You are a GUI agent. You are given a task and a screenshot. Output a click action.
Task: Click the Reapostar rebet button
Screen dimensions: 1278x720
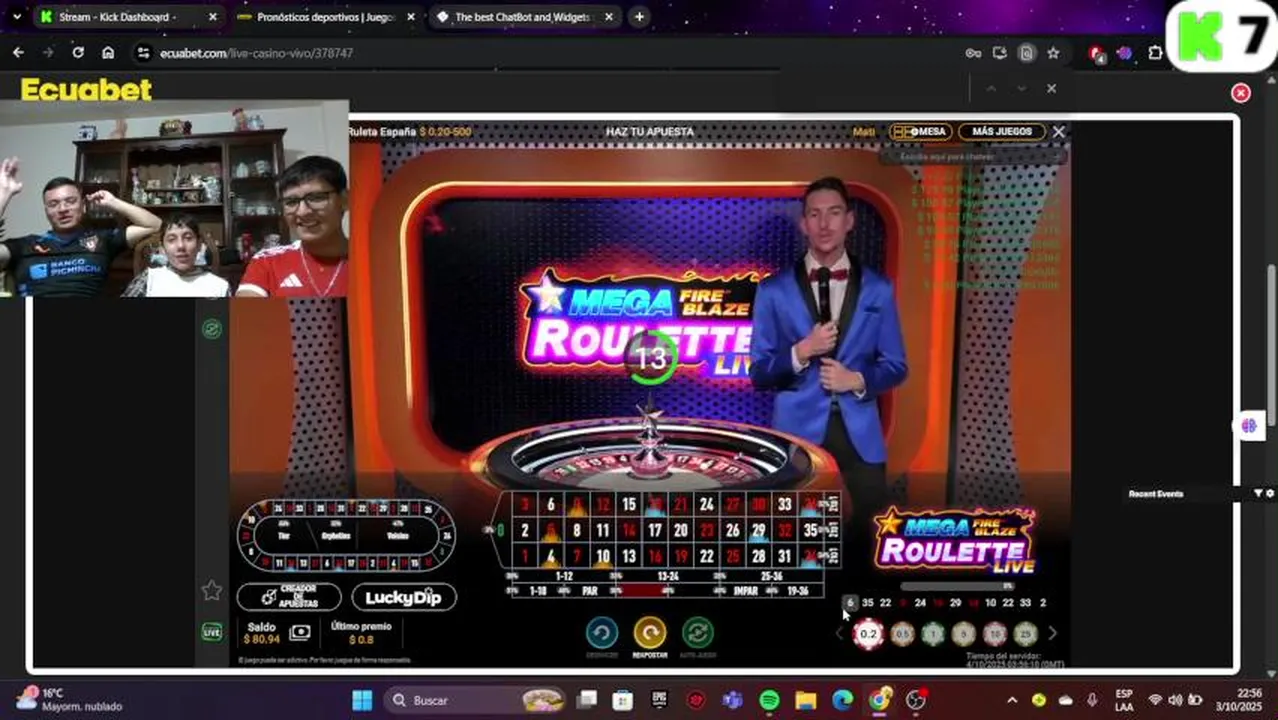(x=650, y=633)
